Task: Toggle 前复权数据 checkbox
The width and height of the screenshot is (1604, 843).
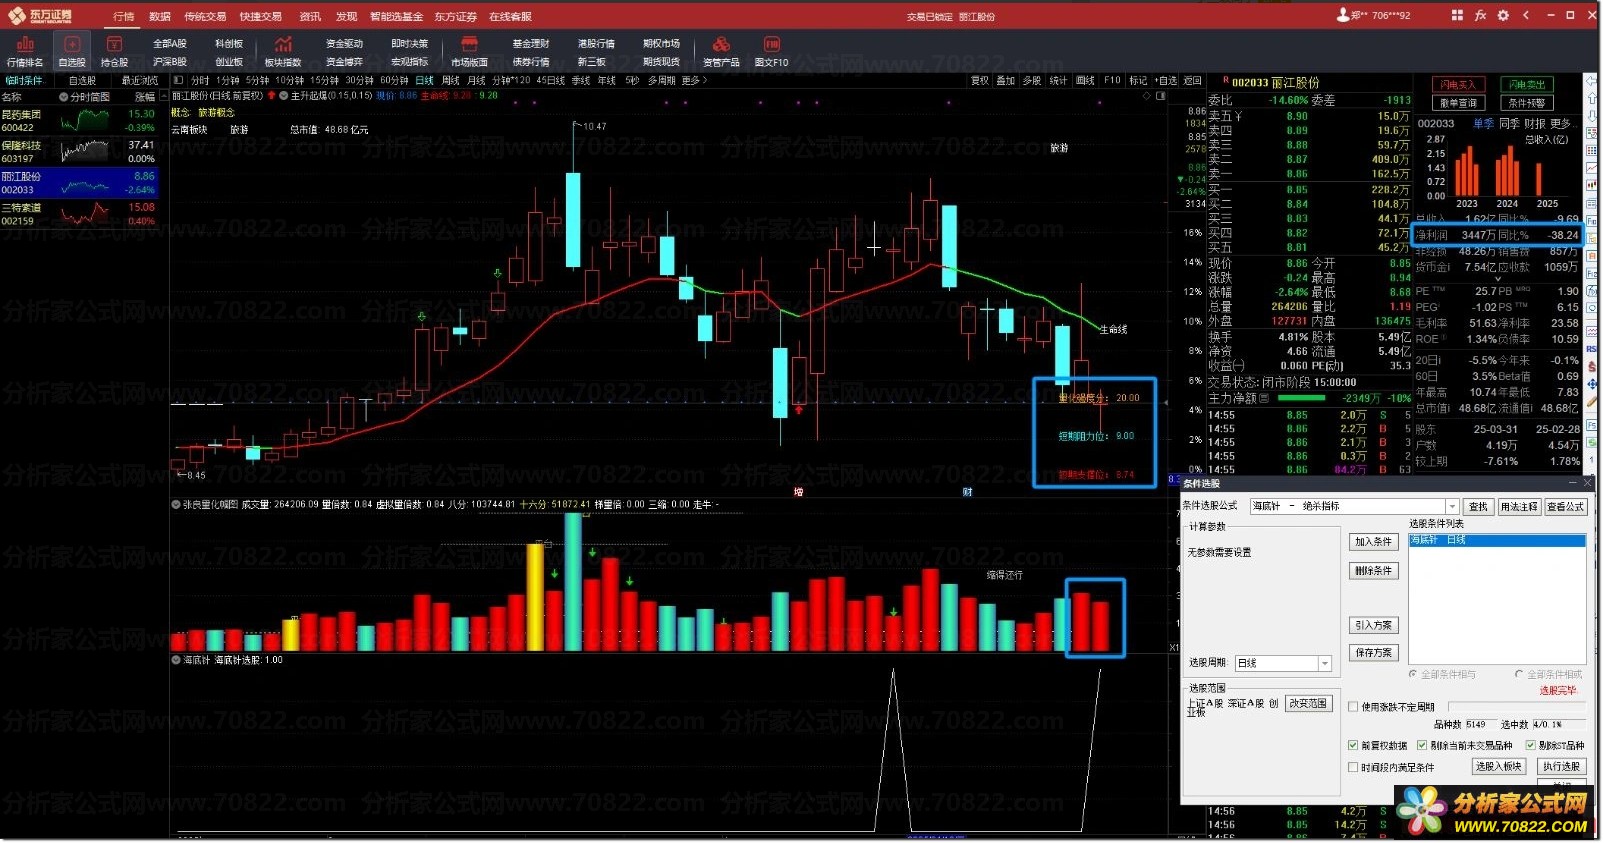Action: [x=1353, y=746]
